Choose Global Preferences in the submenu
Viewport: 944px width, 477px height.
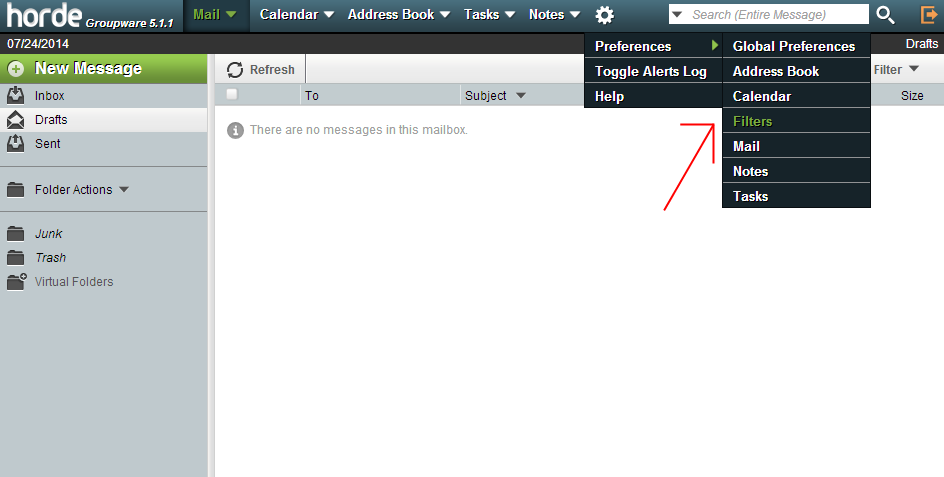tap(793, 46)
